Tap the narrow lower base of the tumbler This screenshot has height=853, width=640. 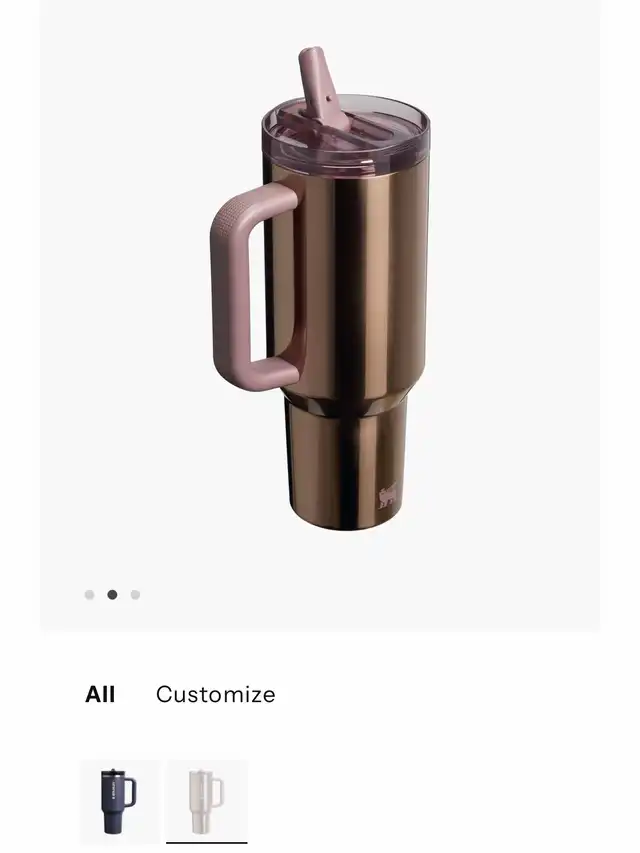point(346,462)
